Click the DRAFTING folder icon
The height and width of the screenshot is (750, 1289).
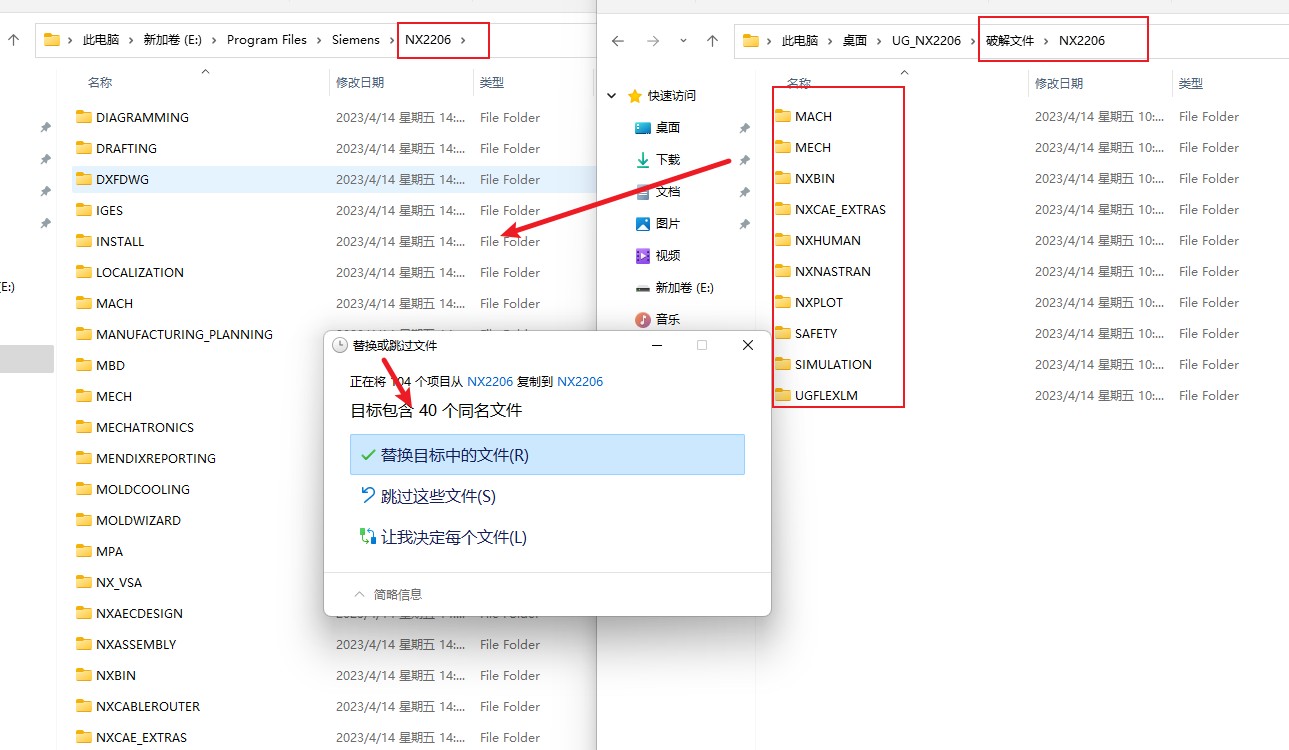84,148
